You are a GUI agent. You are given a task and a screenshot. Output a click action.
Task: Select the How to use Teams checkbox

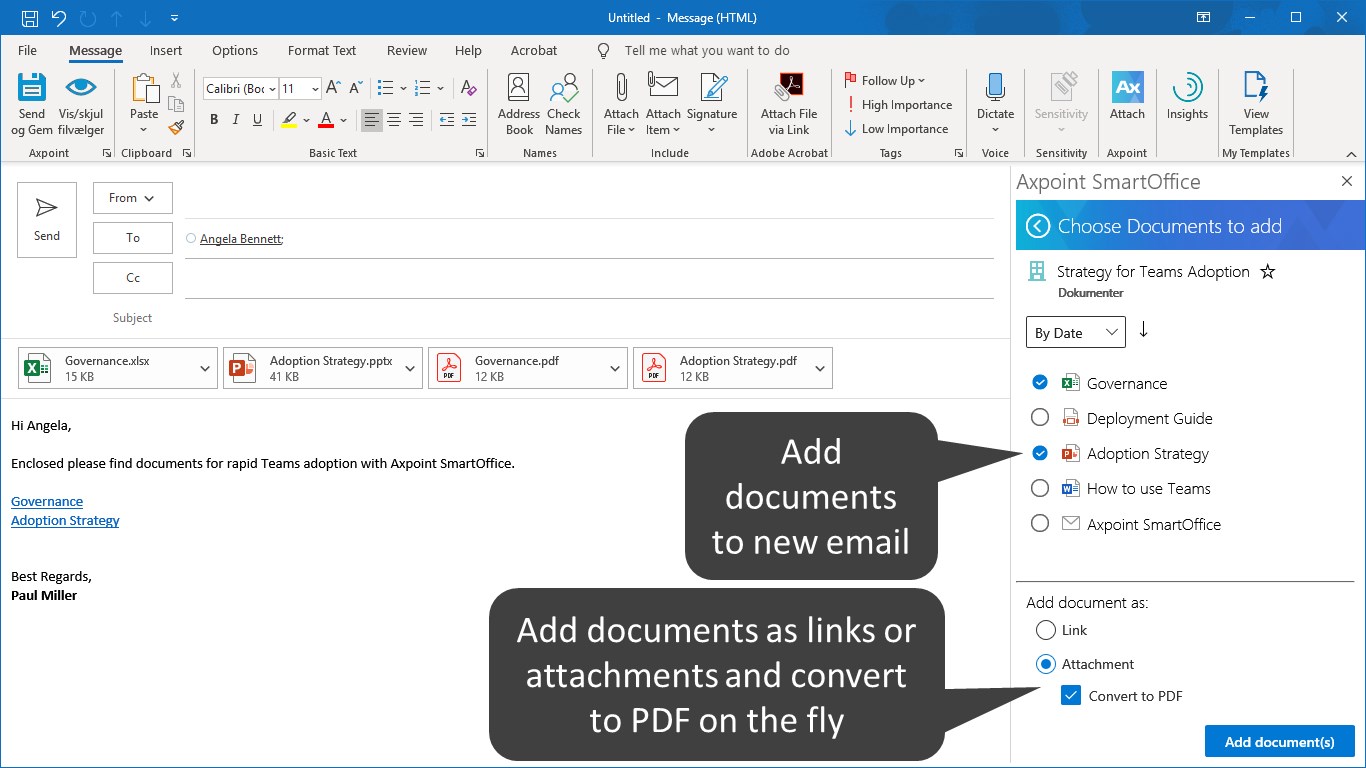(x=1040, y=488)
